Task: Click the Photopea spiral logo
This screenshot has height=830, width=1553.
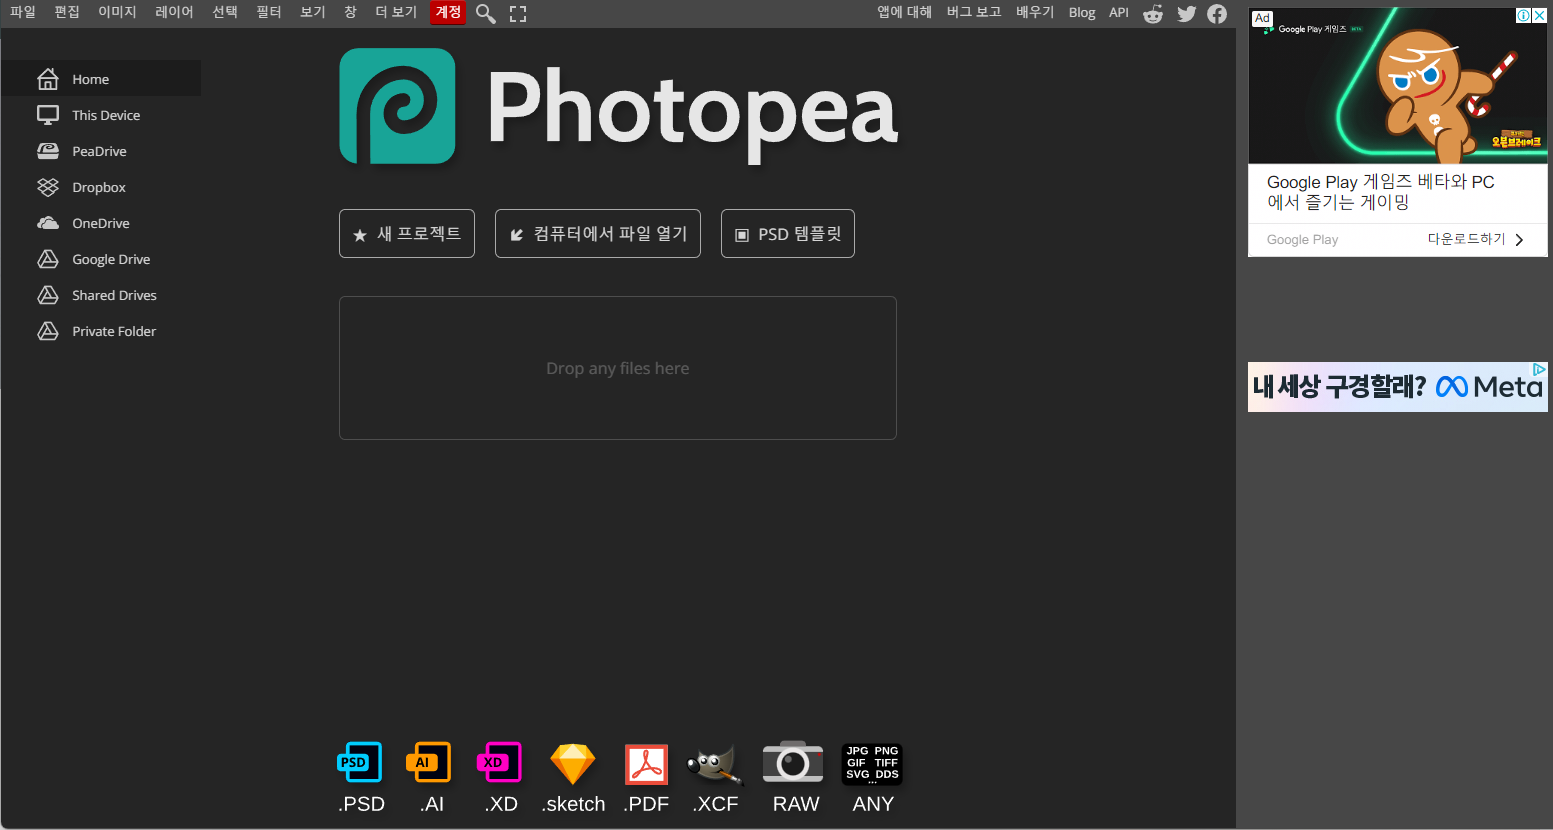Action: pos(398,106)
